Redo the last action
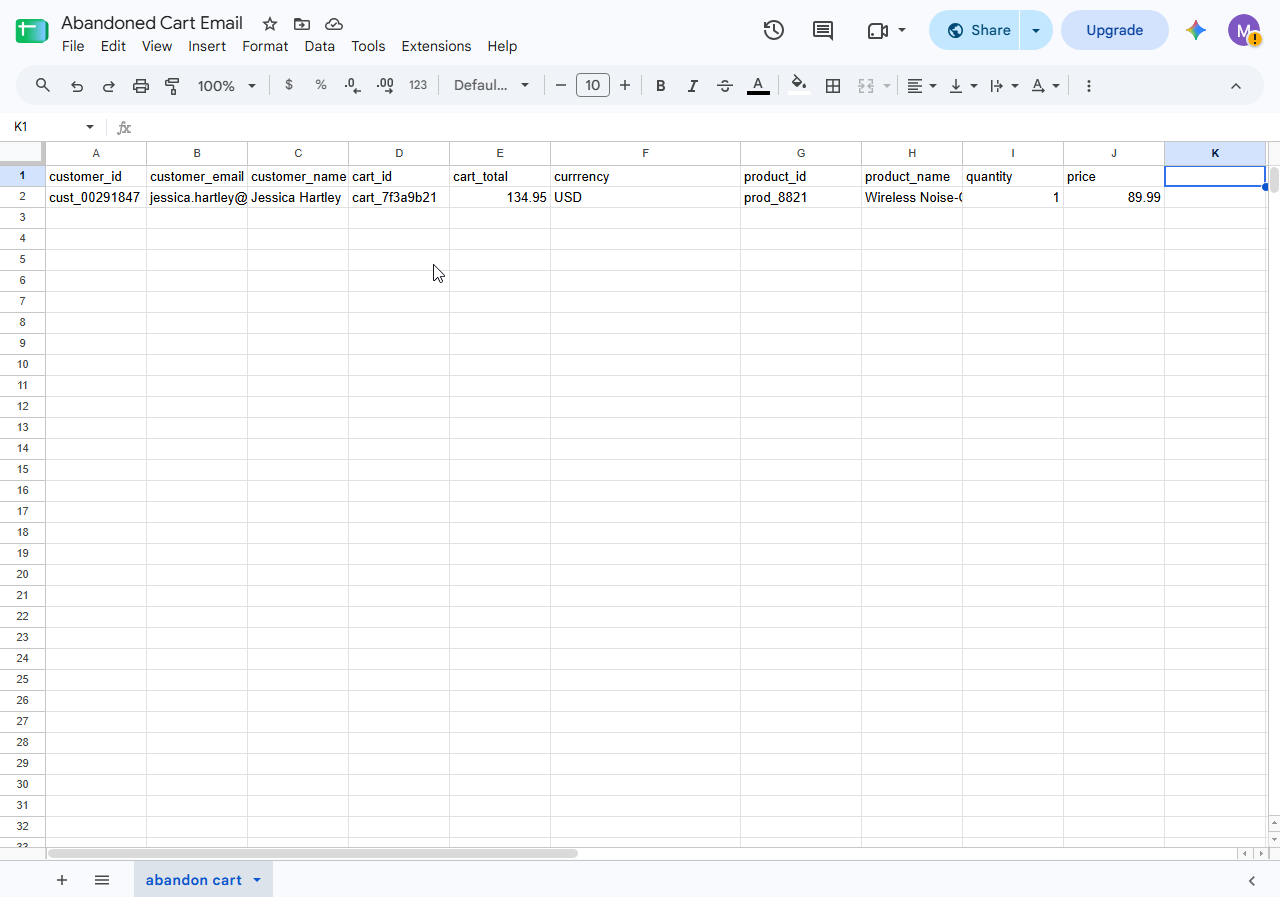 [x=109, y=86]
